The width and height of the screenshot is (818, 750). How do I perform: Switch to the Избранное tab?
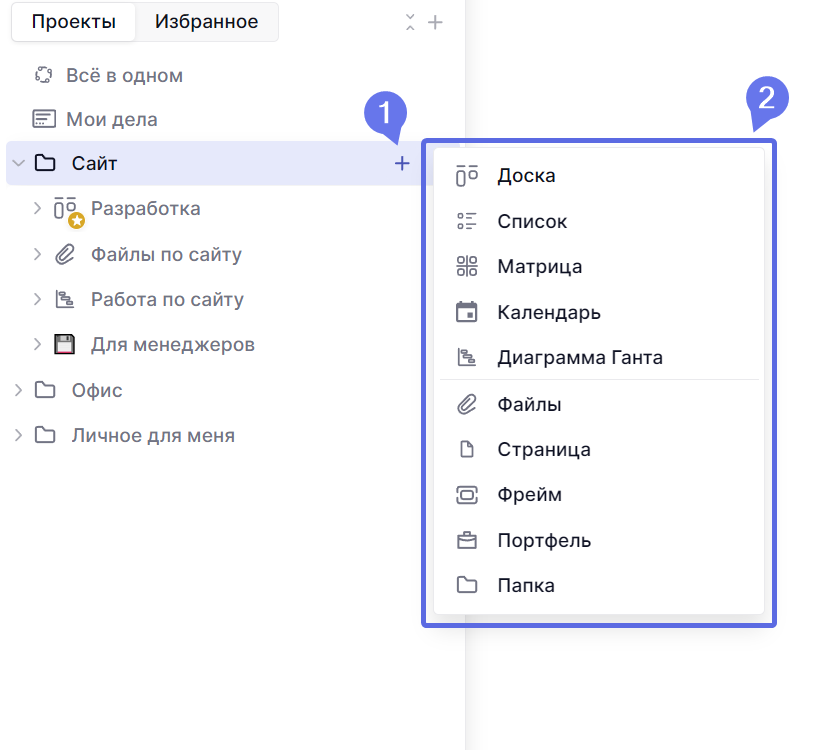click(x=206, y=22)
